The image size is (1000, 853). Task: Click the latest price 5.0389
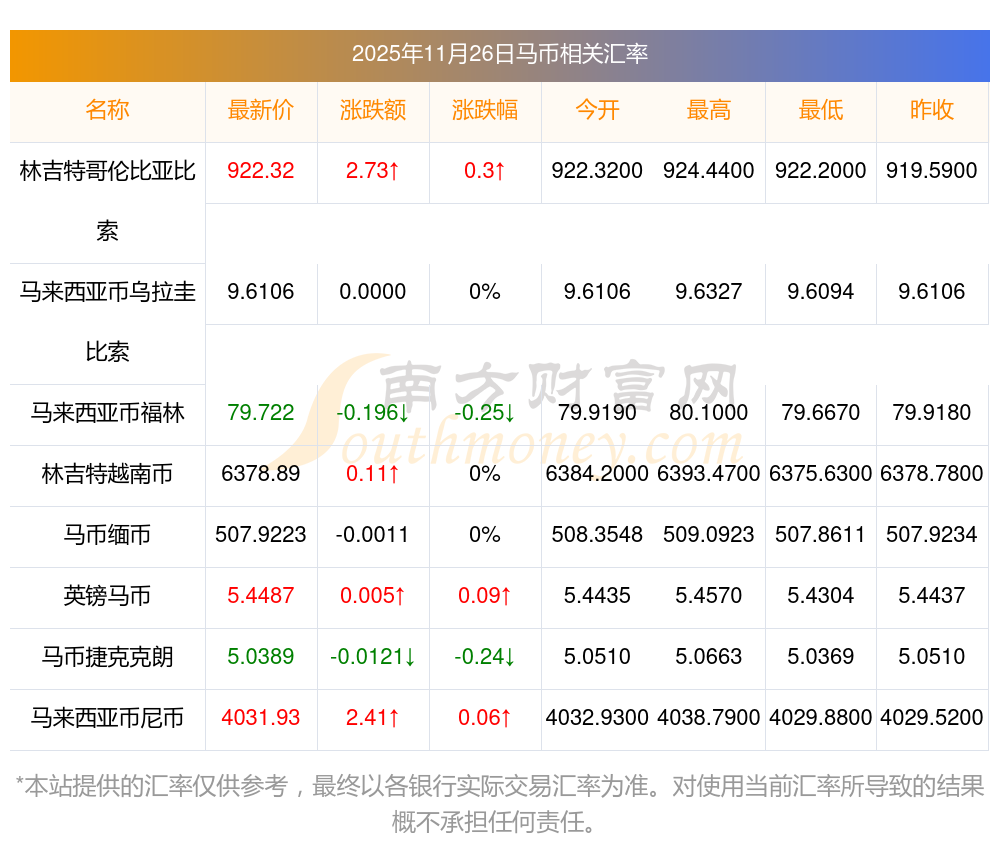[261, 657]
